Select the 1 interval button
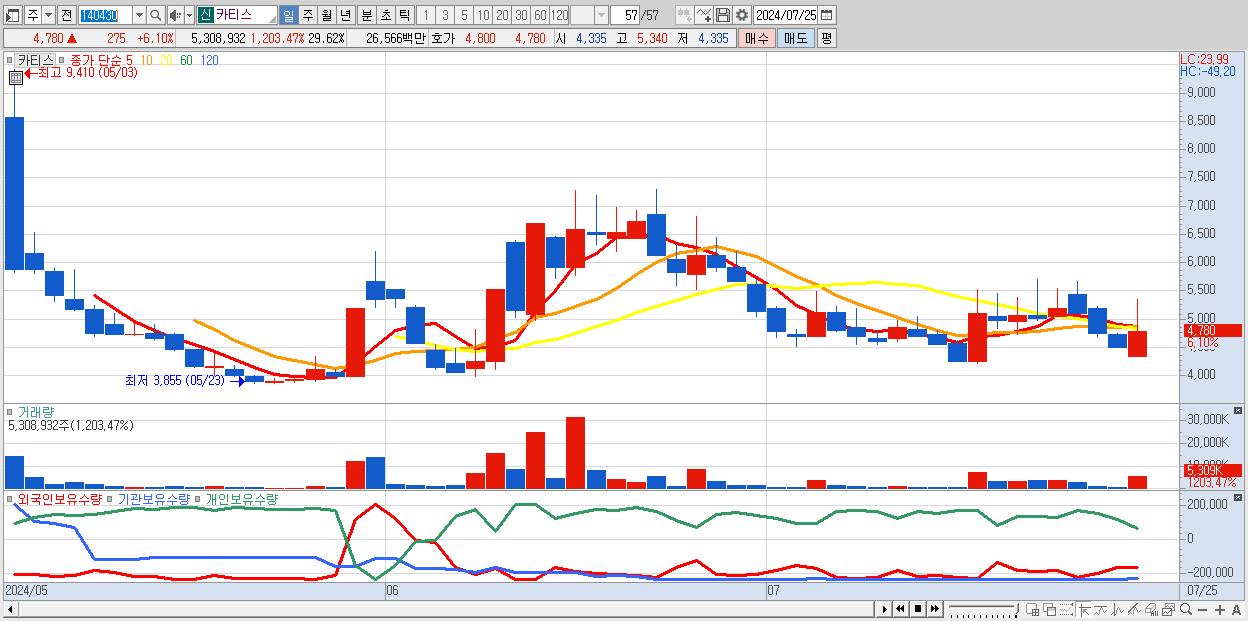The width and height of the screenshot is (1248, 621). 425,15
